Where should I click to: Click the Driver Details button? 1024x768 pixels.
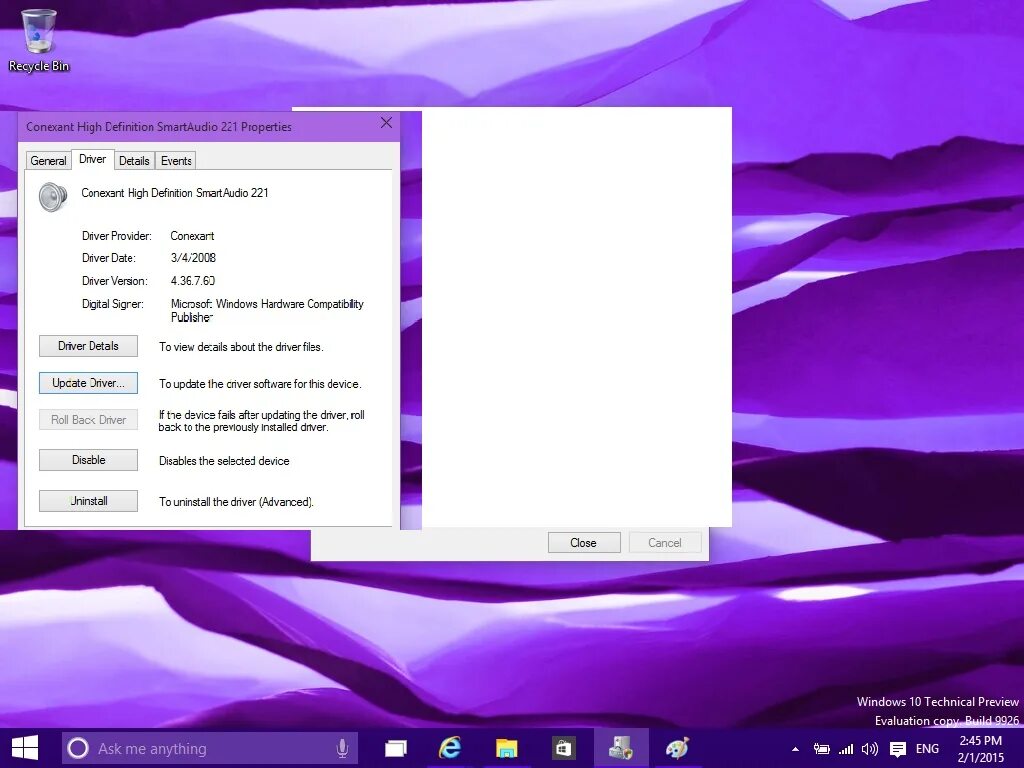88,346
